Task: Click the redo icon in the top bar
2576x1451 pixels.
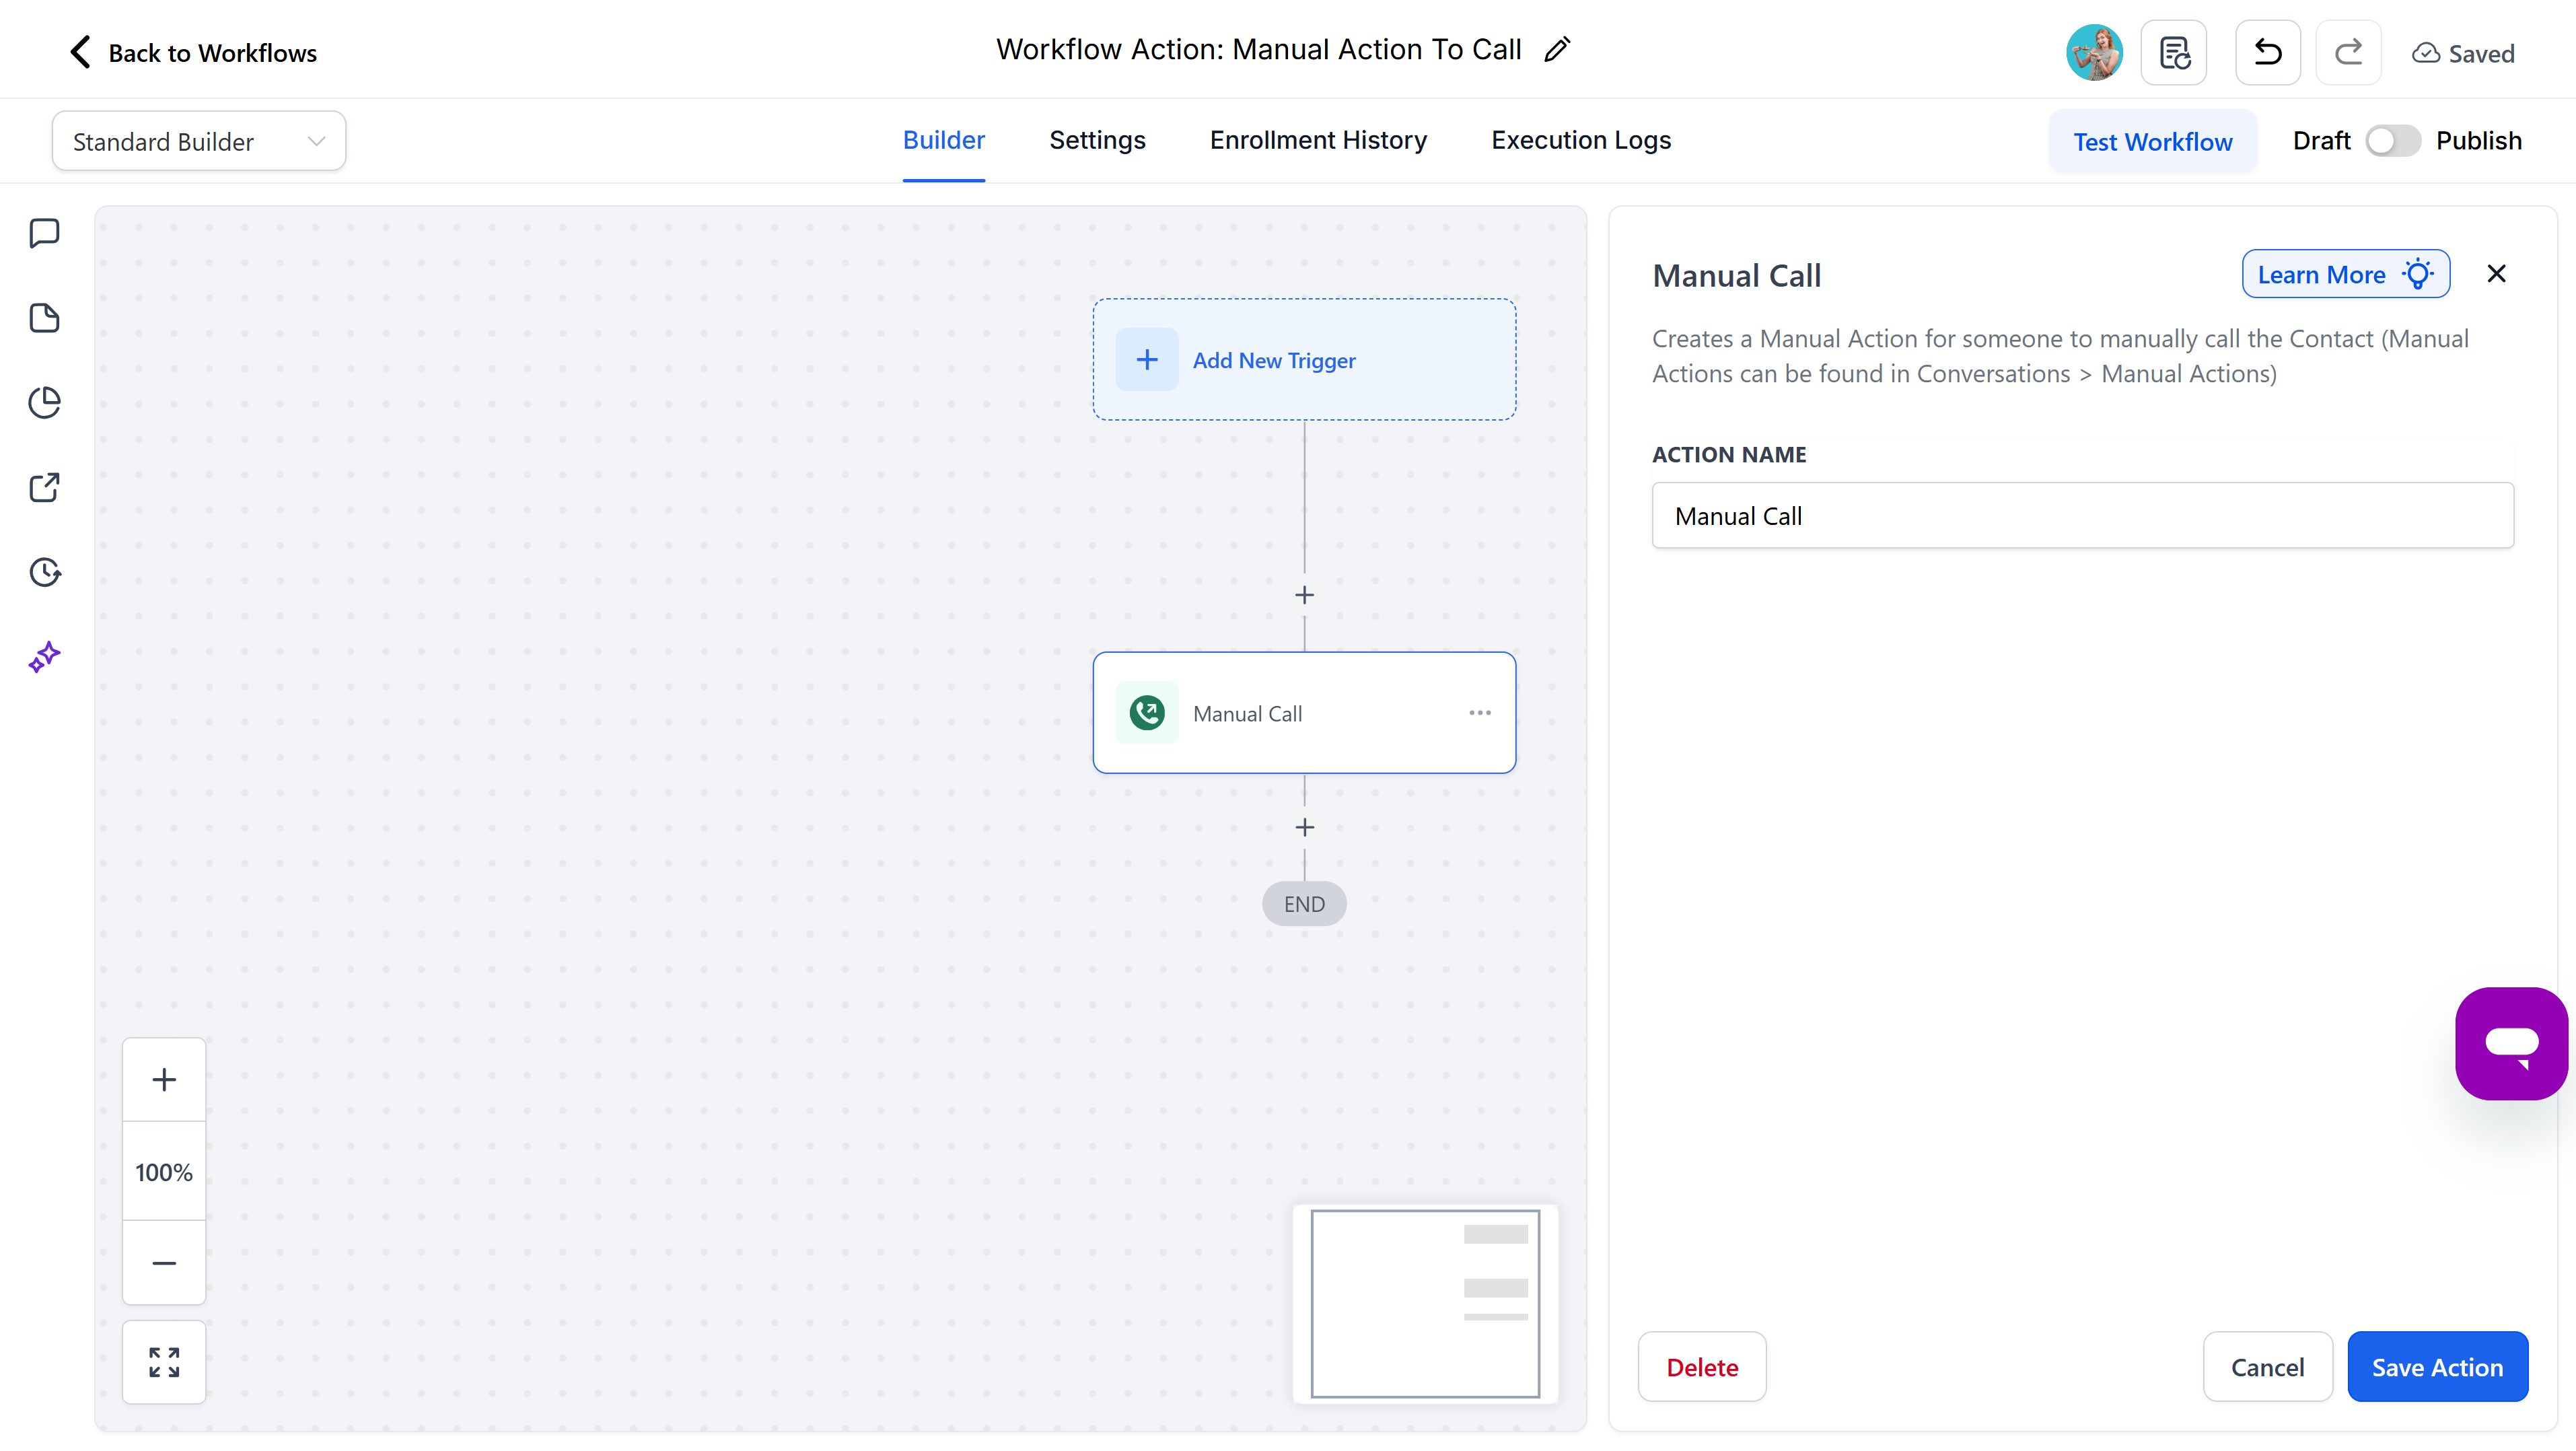Action: click(x=2349, y=52)
